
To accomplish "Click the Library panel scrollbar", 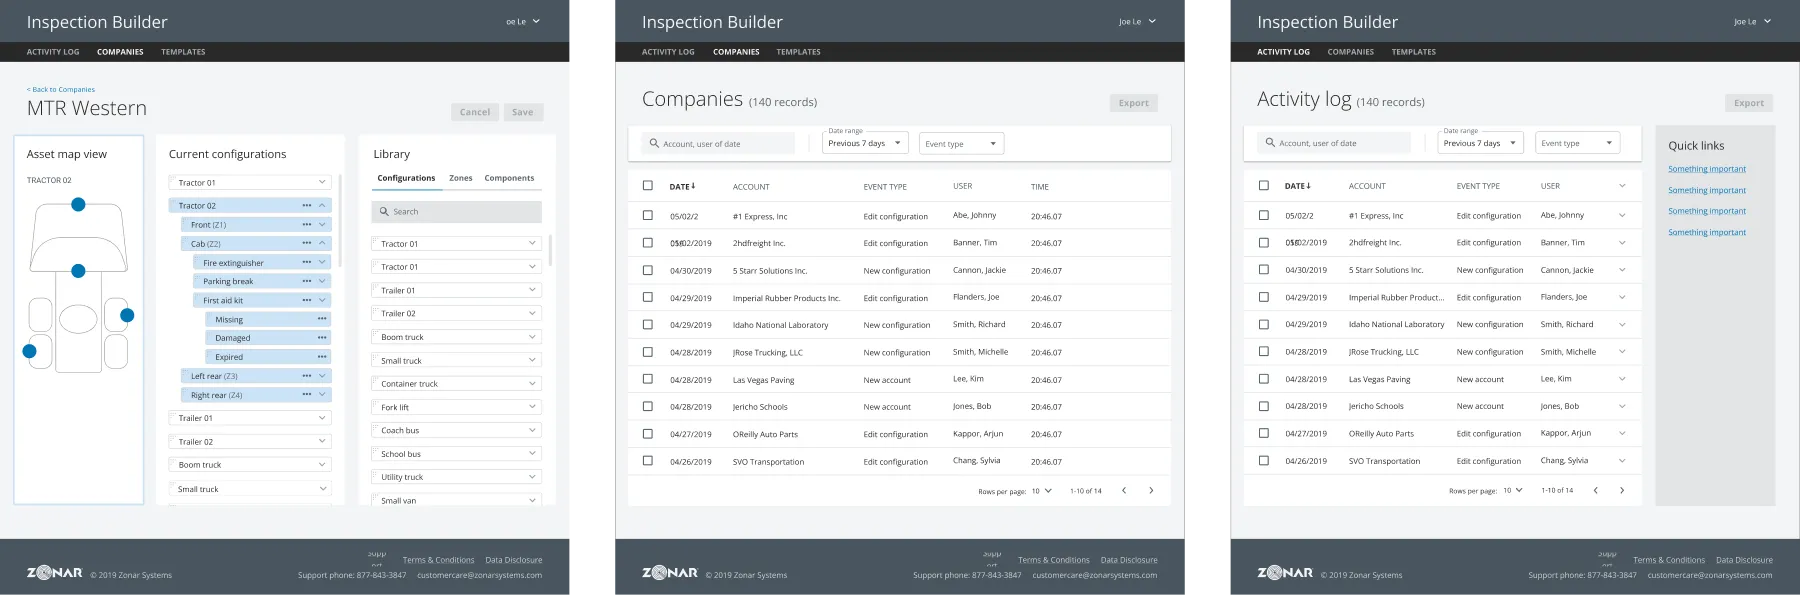I will point(551,250).
